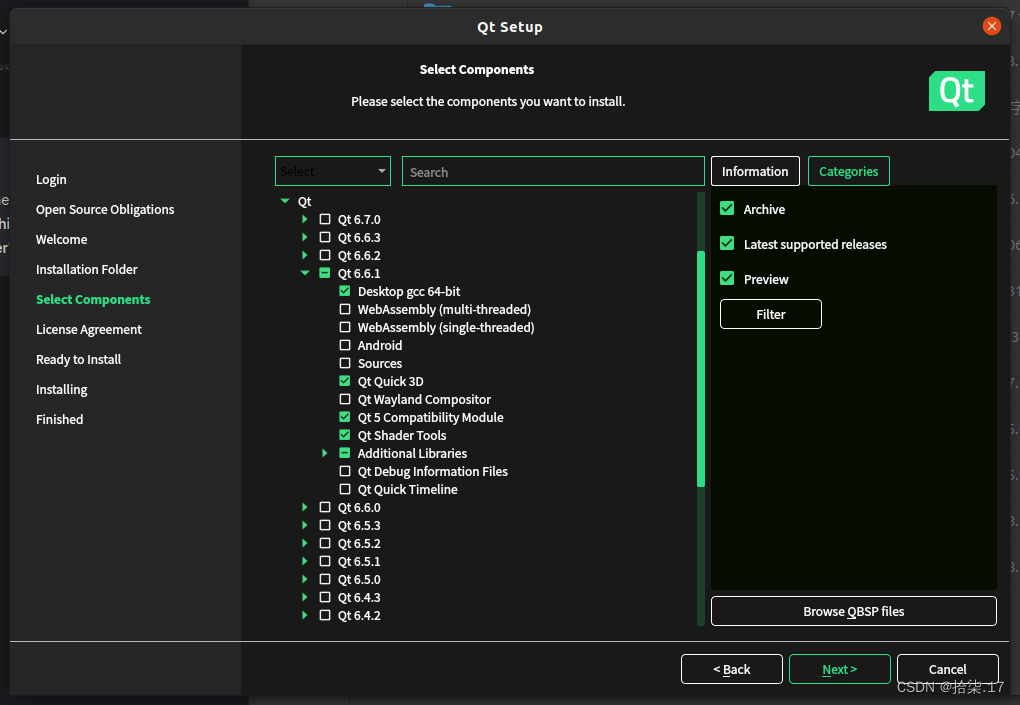Screen dimensions: 1020x705
Task: Click inside the Search components field
Action: [x=553, y=171]
